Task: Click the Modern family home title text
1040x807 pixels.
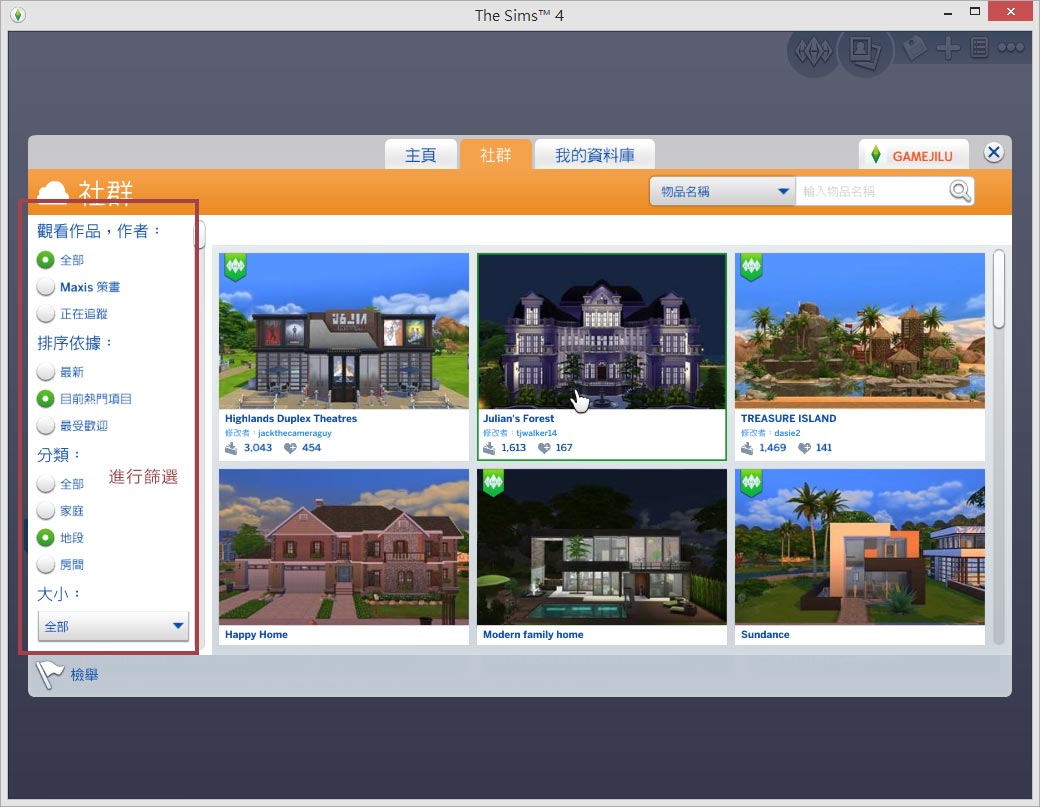Action: [x=533, y=635]
